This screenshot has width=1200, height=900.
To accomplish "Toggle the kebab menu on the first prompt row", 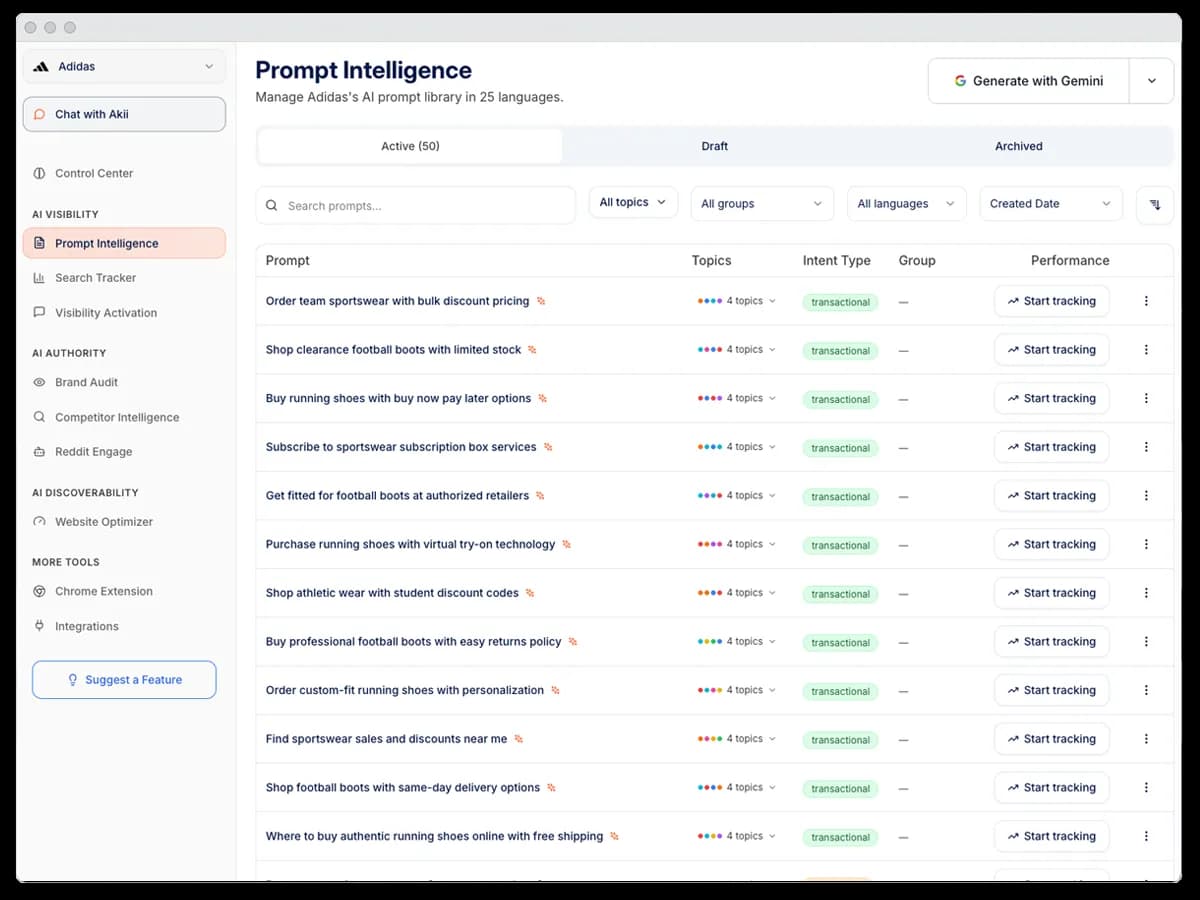I will point(1146,301).
